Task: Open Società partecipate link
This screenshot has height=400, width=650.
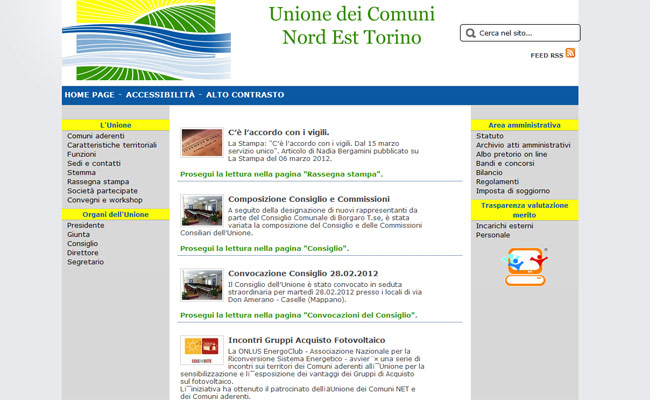Action: pos(102,191)
